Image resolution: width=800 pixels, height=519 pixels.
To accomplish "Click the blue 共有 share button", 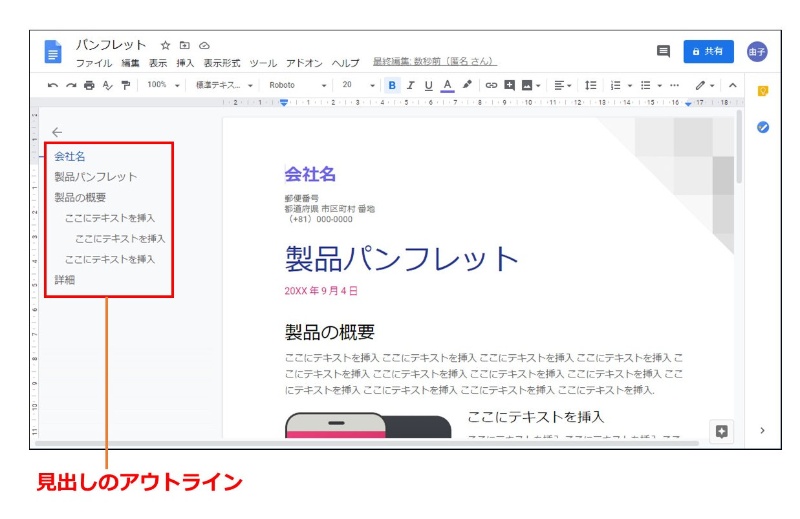I will click(x=708, y=52).
